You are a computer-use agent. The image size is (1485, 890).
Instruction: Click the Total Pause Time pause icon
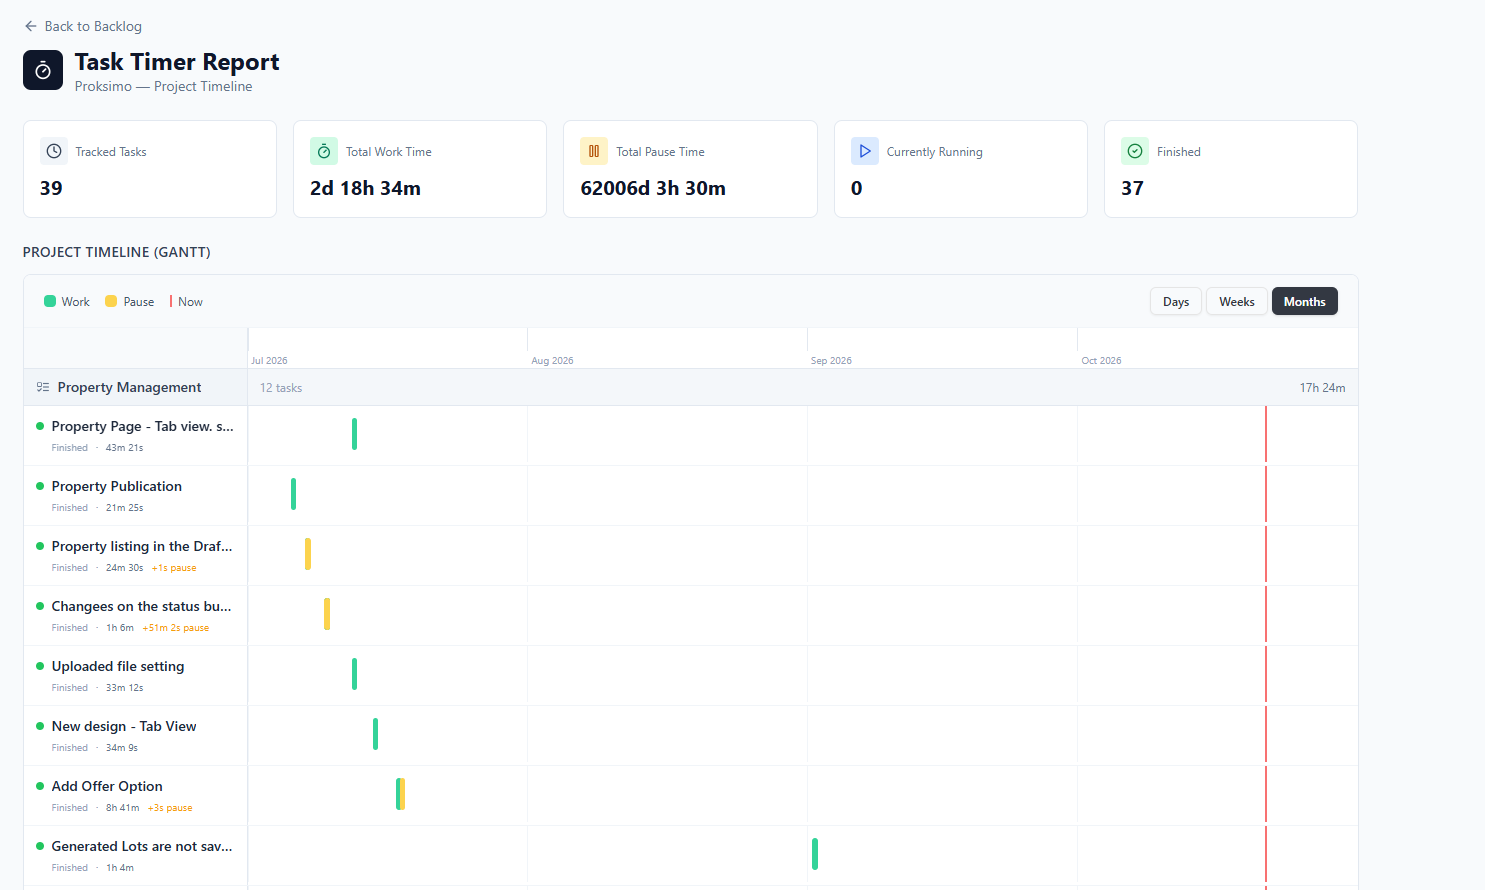(594, 151)
